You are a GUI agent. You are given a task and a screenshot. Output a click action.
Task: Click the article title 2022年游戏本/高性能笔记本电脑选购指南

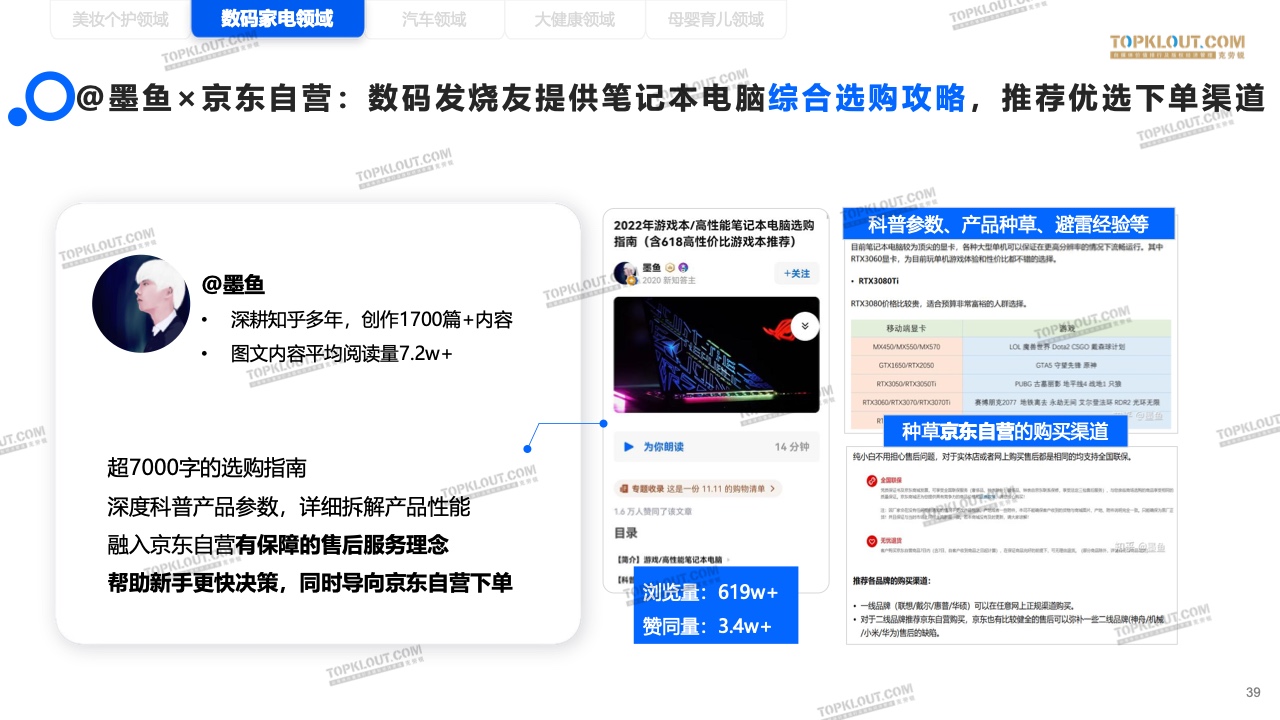(x=714, y=233)
